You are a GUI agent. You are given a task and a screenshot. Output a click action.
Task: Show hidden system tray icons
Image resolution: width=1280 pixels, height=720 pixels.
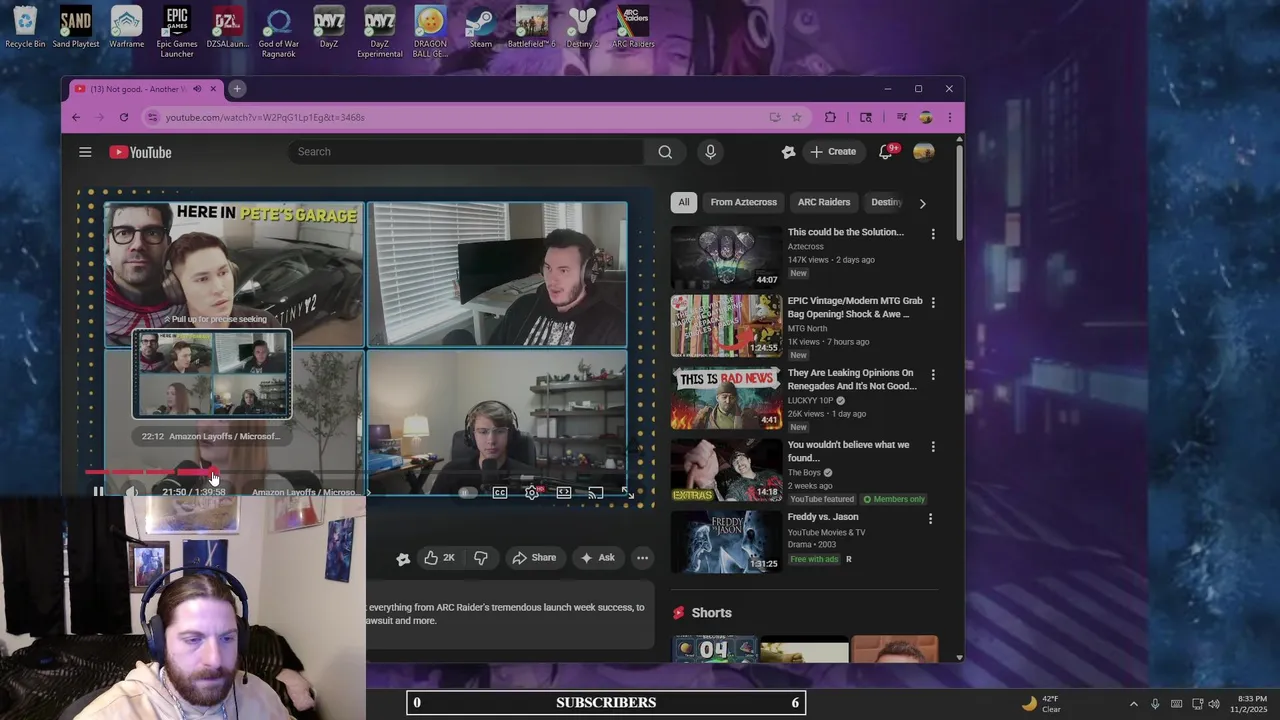tap(1133, 704)
